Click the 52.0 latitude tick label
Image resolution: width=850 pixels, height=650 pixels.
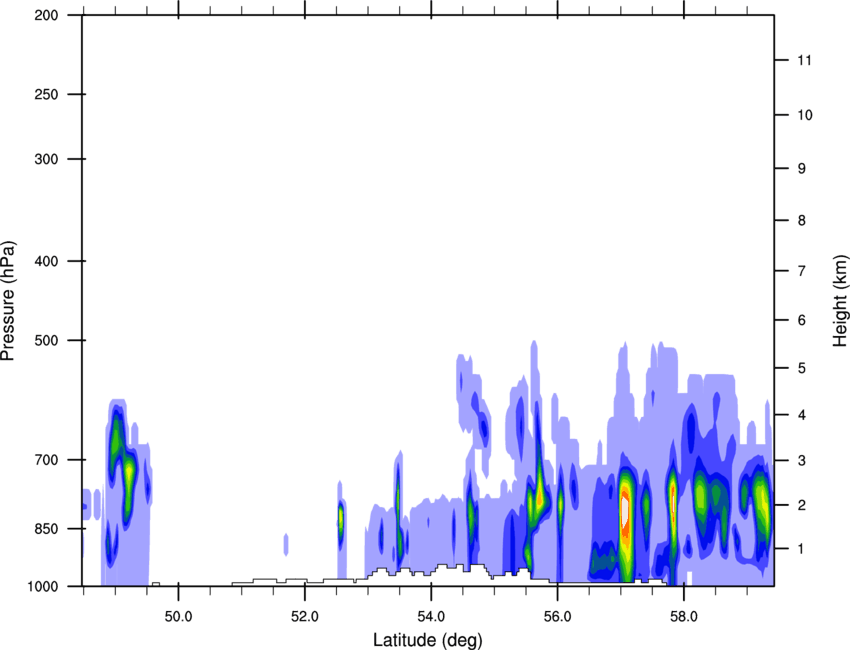(305, 616)
